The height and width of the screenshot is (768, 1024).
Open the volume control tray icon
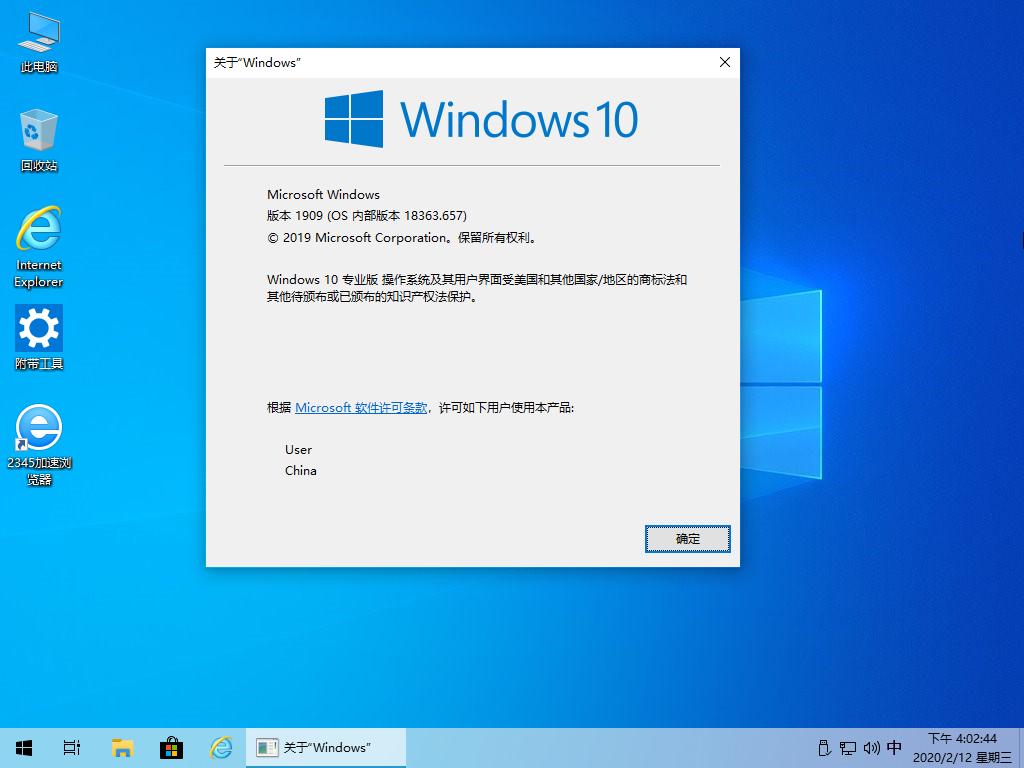click(x=871, y=748)
